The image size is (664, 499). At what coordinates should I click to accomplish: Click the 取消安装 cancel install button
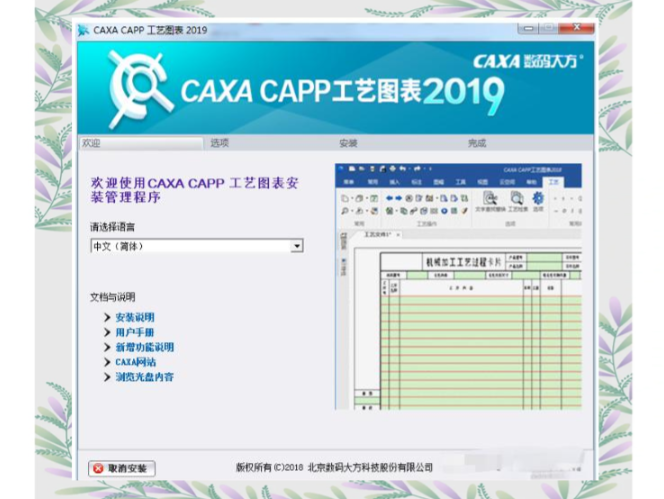122,468
